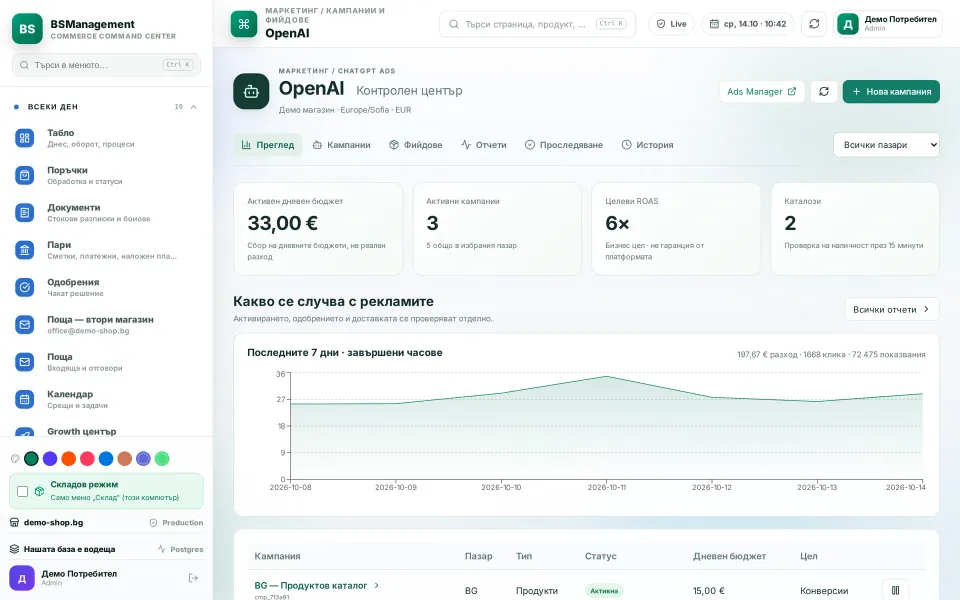Click the command-key icon in header
Viewport: 960px width, 600px height.
(244, 24)
